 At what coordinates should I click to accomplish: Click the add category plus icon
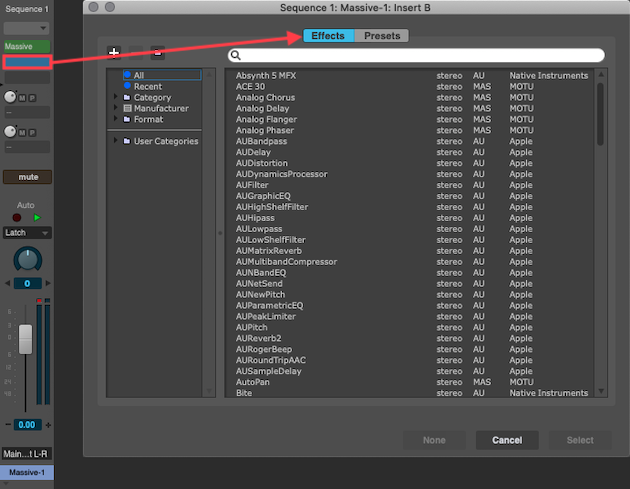tap(114, 52)
